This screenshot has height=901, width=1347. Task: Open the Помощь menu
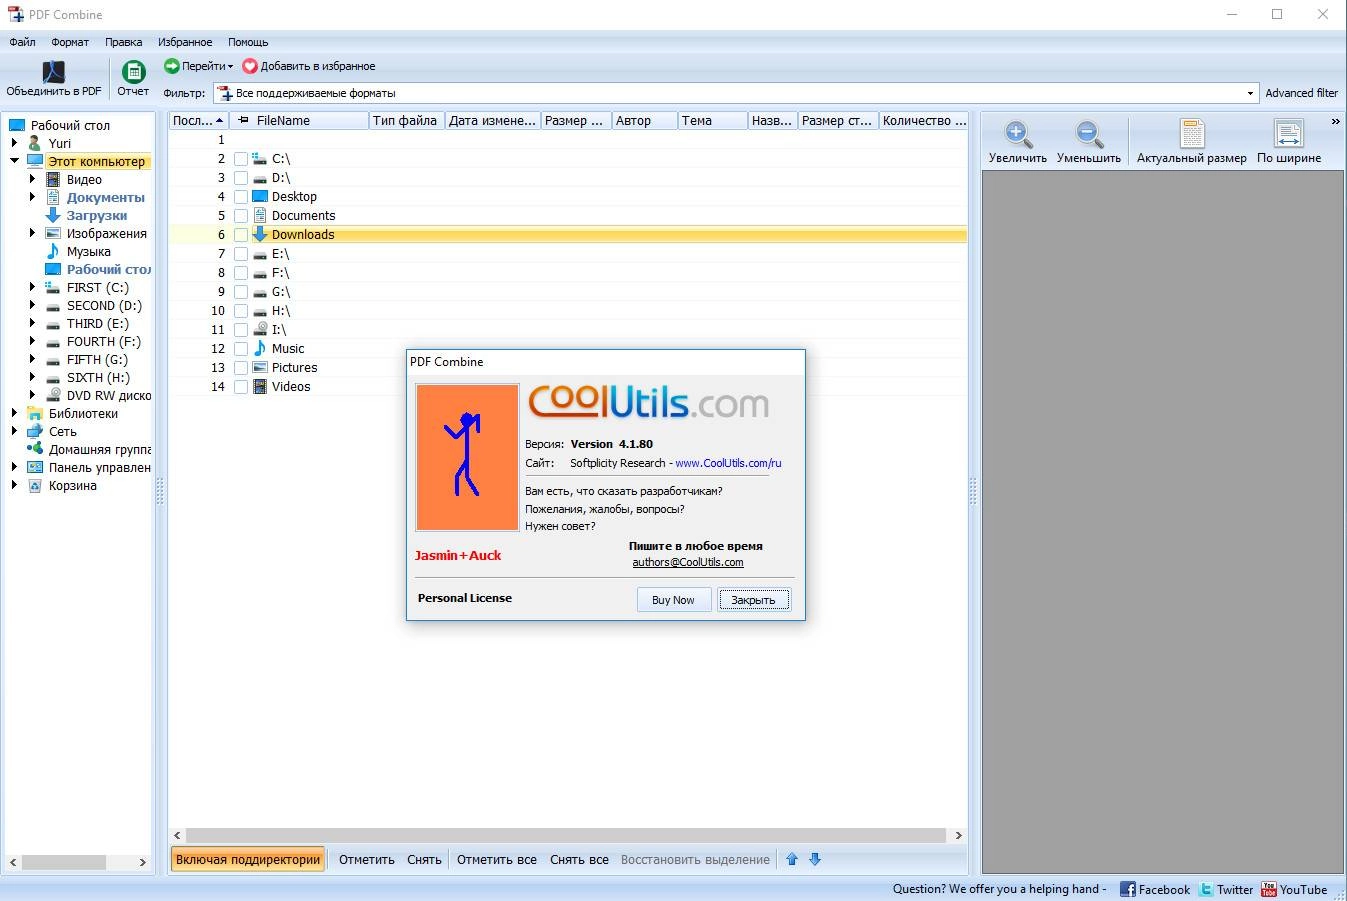248,42
